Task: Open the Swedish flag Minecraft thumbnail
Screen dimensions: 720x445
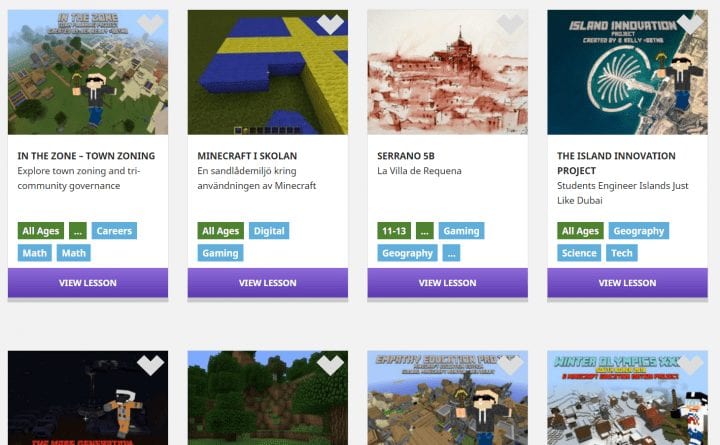Action: [x=268, y=72]
